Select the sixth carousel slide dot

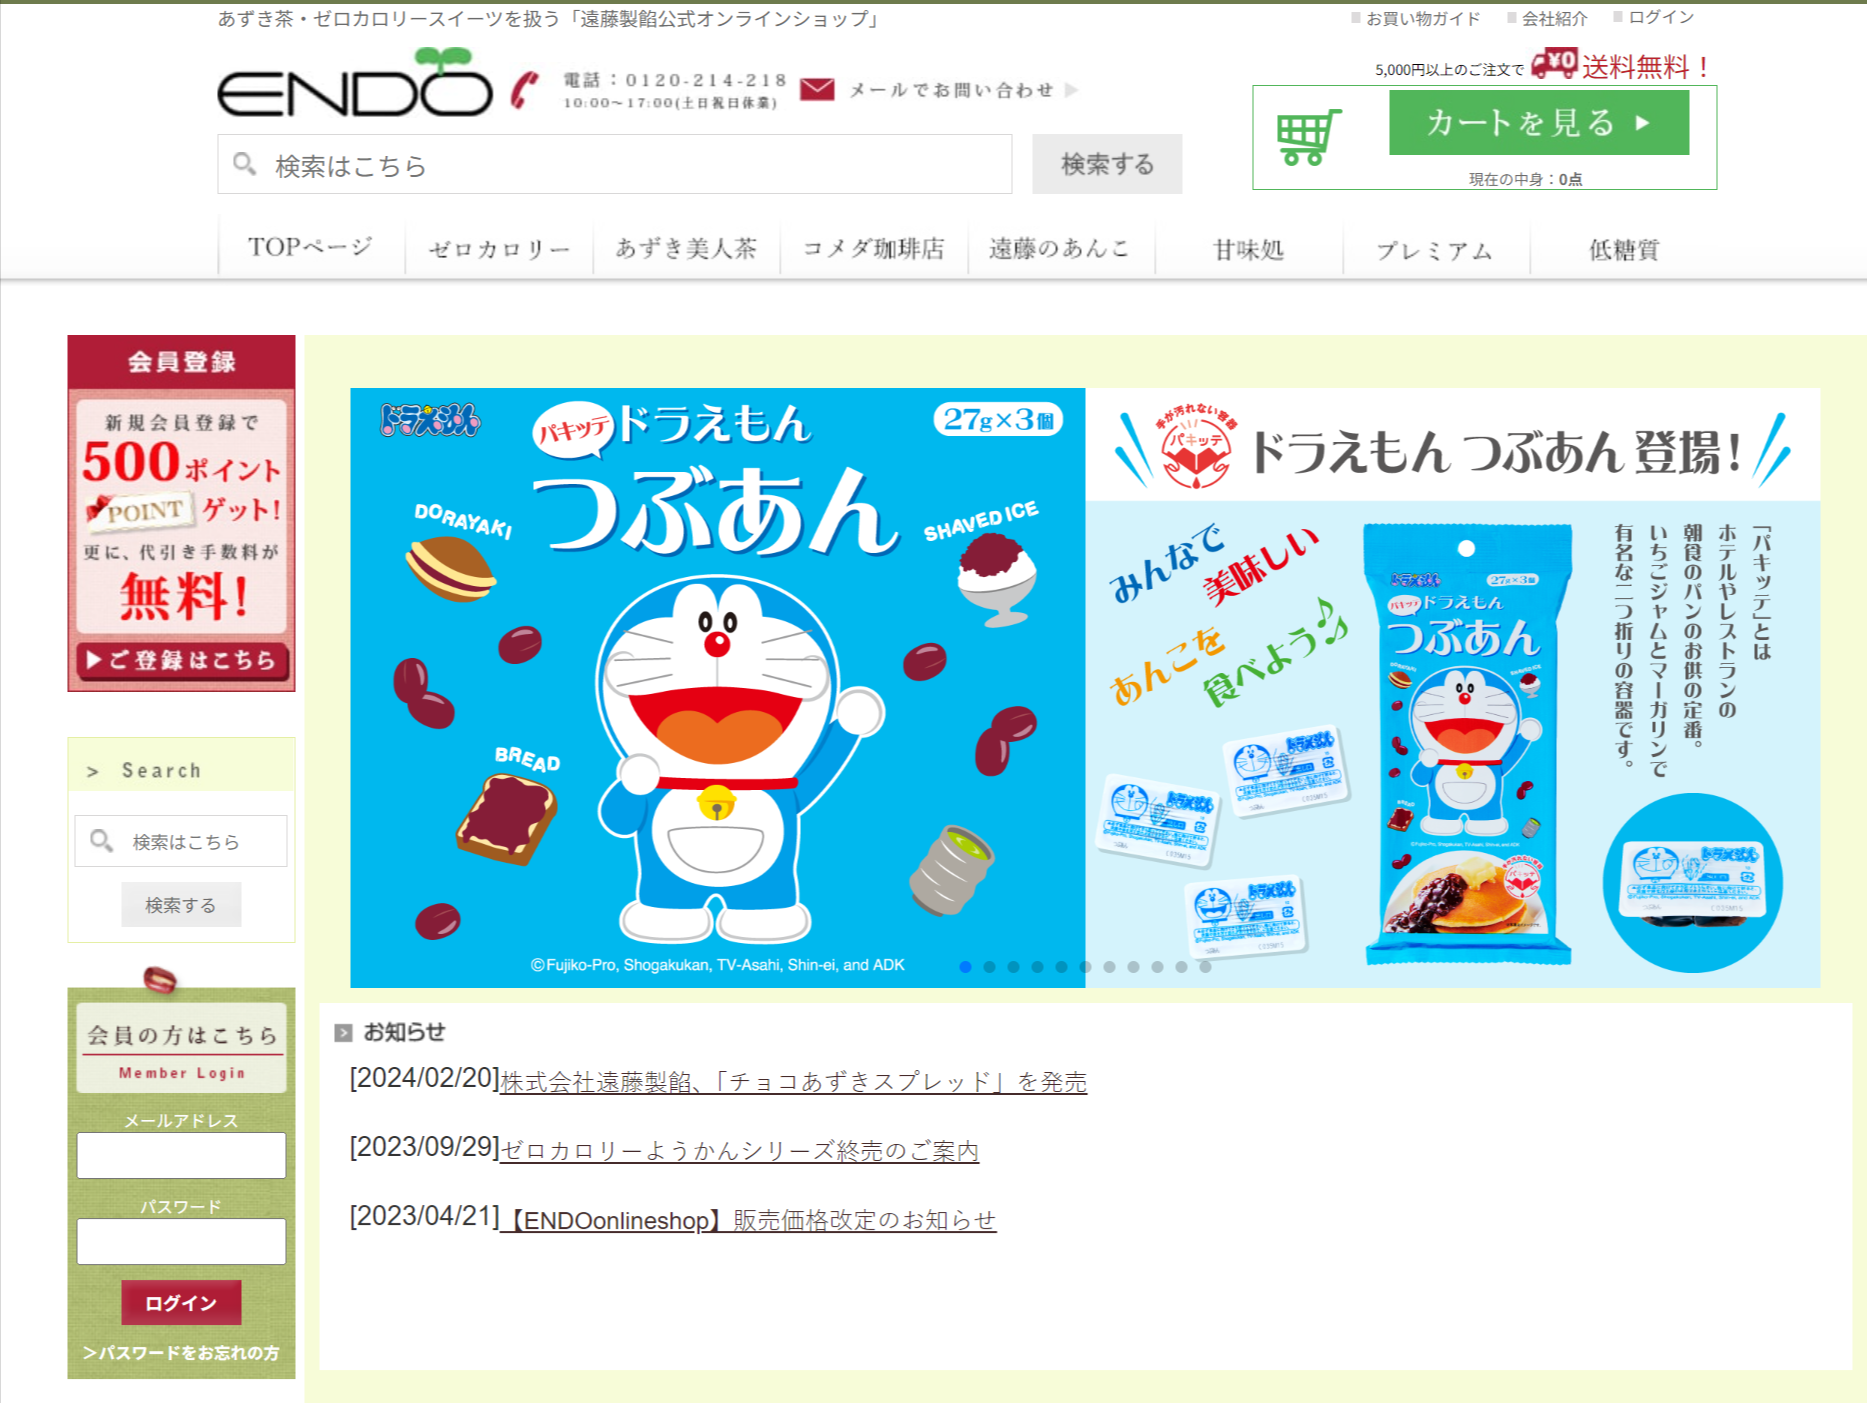tap(1085, 967)
